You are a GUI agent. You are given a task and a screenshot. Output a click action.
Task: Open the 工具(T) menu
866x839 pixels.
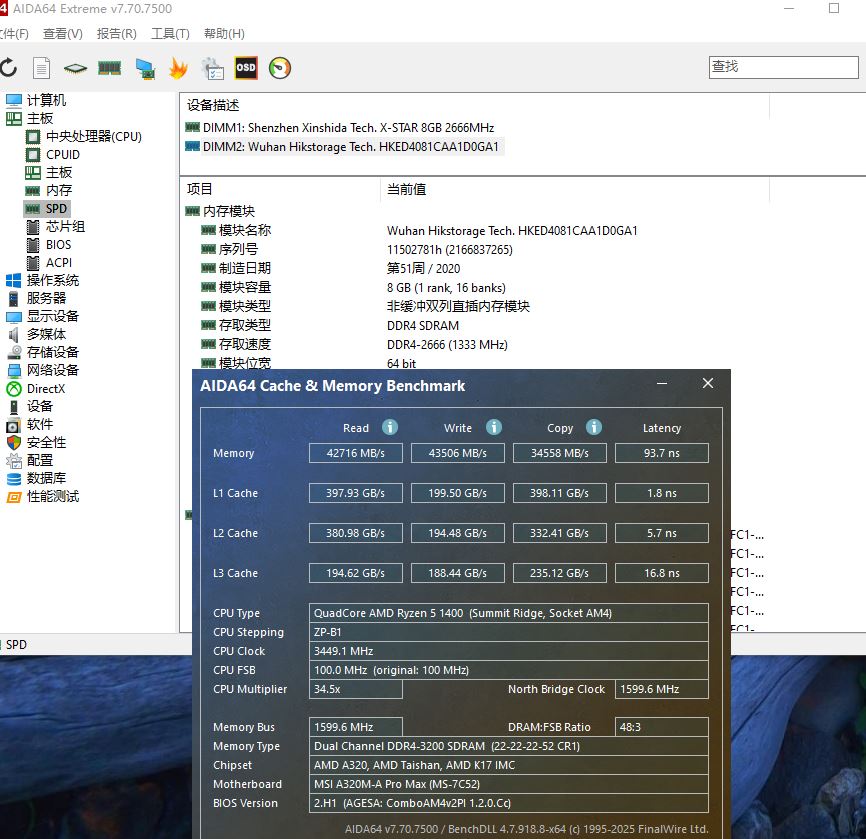(170, 33)
